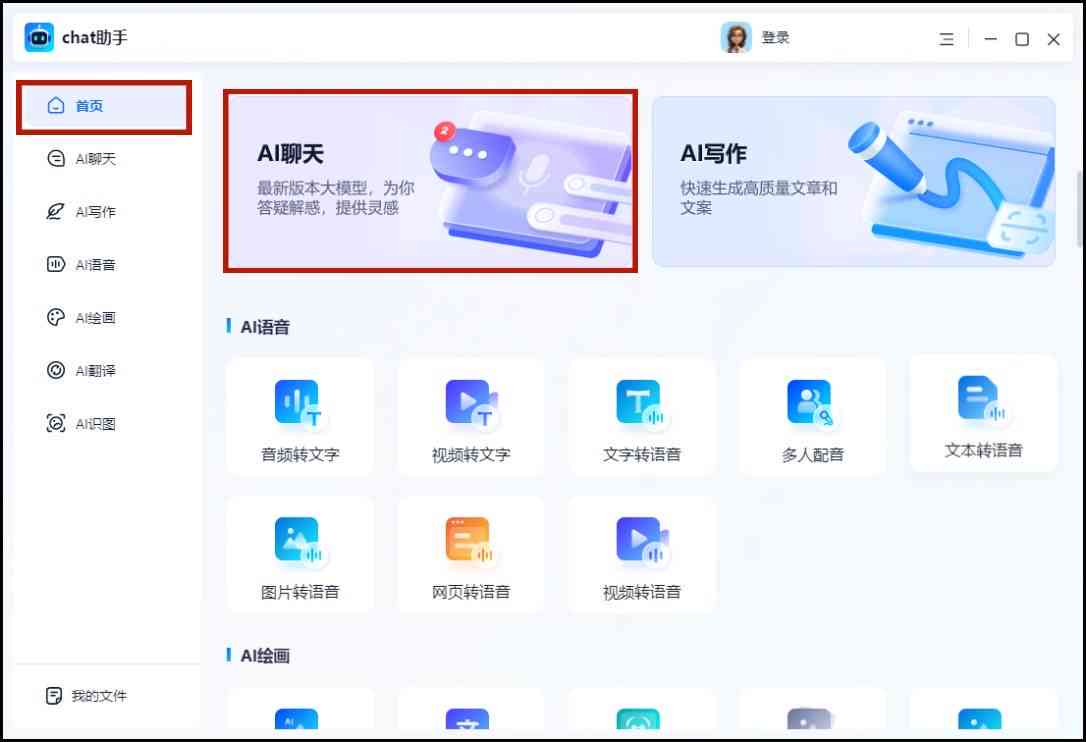The width and height of the screenshot is (1086, 742).
Task: Click the 文字转语音 label text
Action: coord(641,454)
